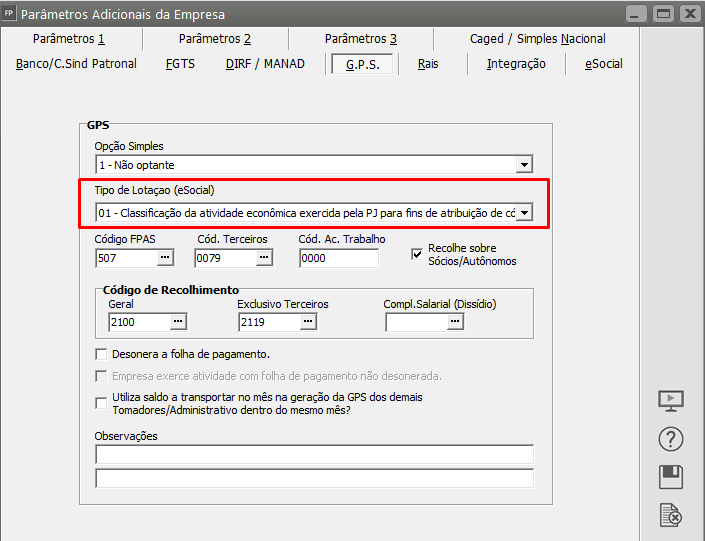Uncheck Recolhe sobre Sócios/Autônomos
Screen dimensions: 705x541
(418, 254)
